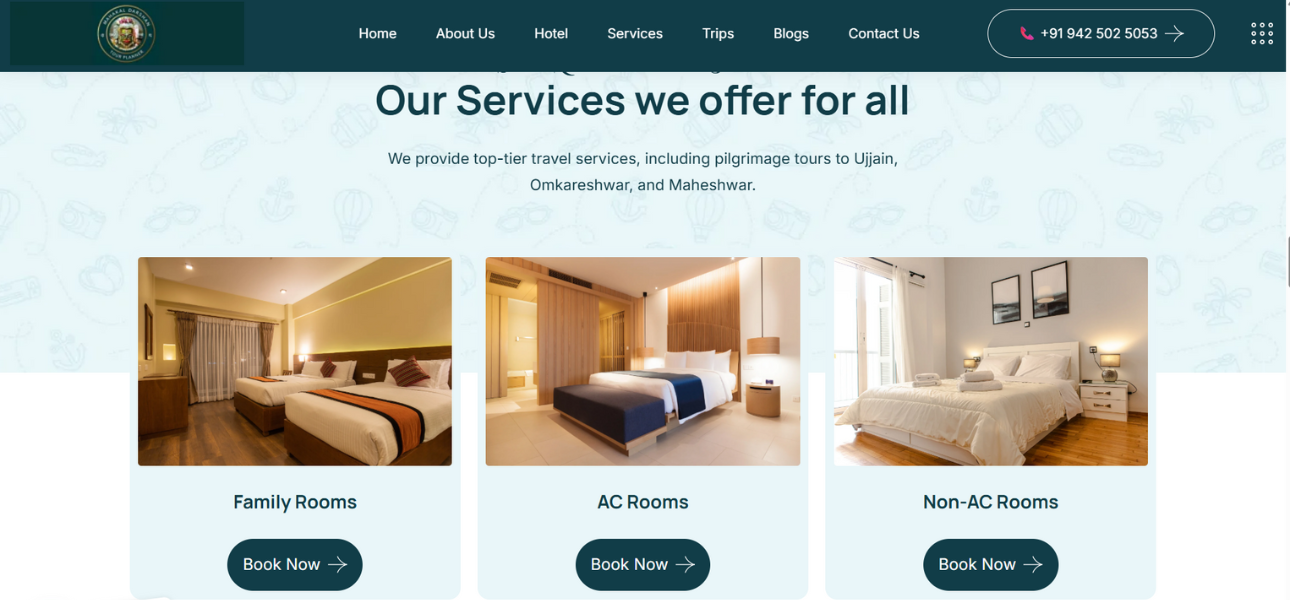
Task: Open the AC Rooms title link
Action: point(643,502)
